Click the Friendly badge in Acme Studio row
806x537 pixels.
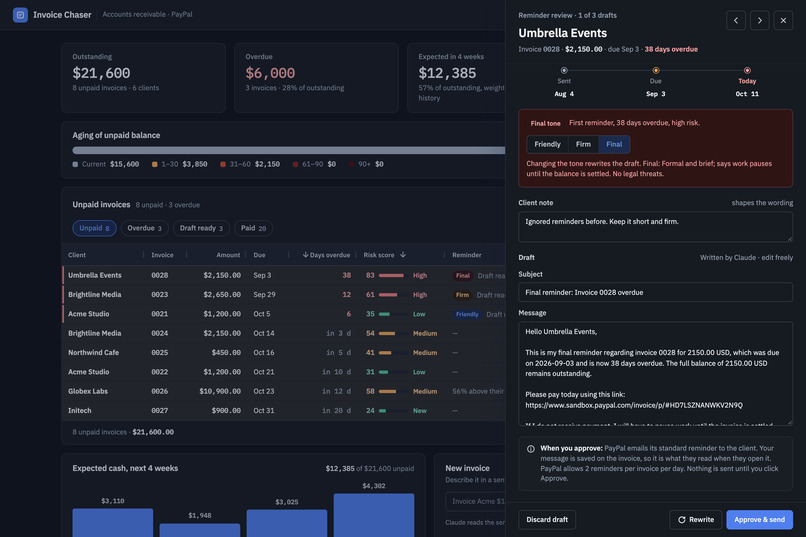tap(467, 314)
